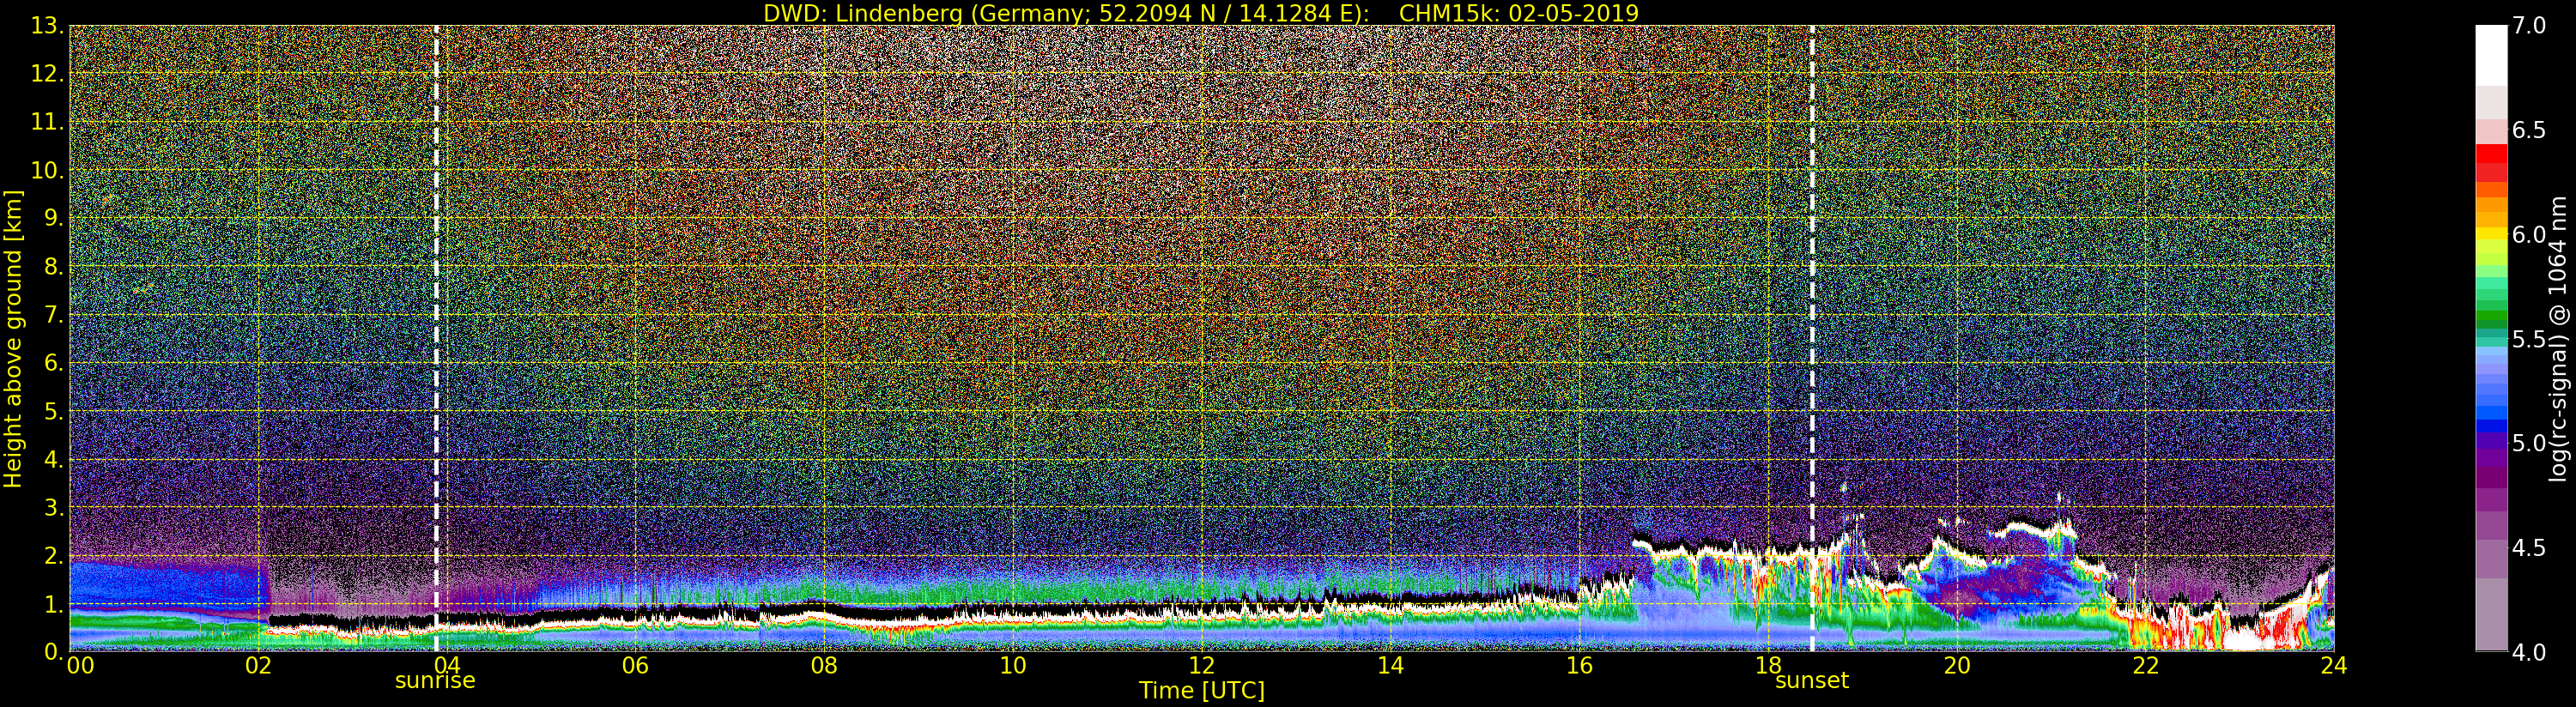The width and height of the screenshot is (2576, 707).
Task: Click the time tick label "12"
Action: click(1202, 665)
